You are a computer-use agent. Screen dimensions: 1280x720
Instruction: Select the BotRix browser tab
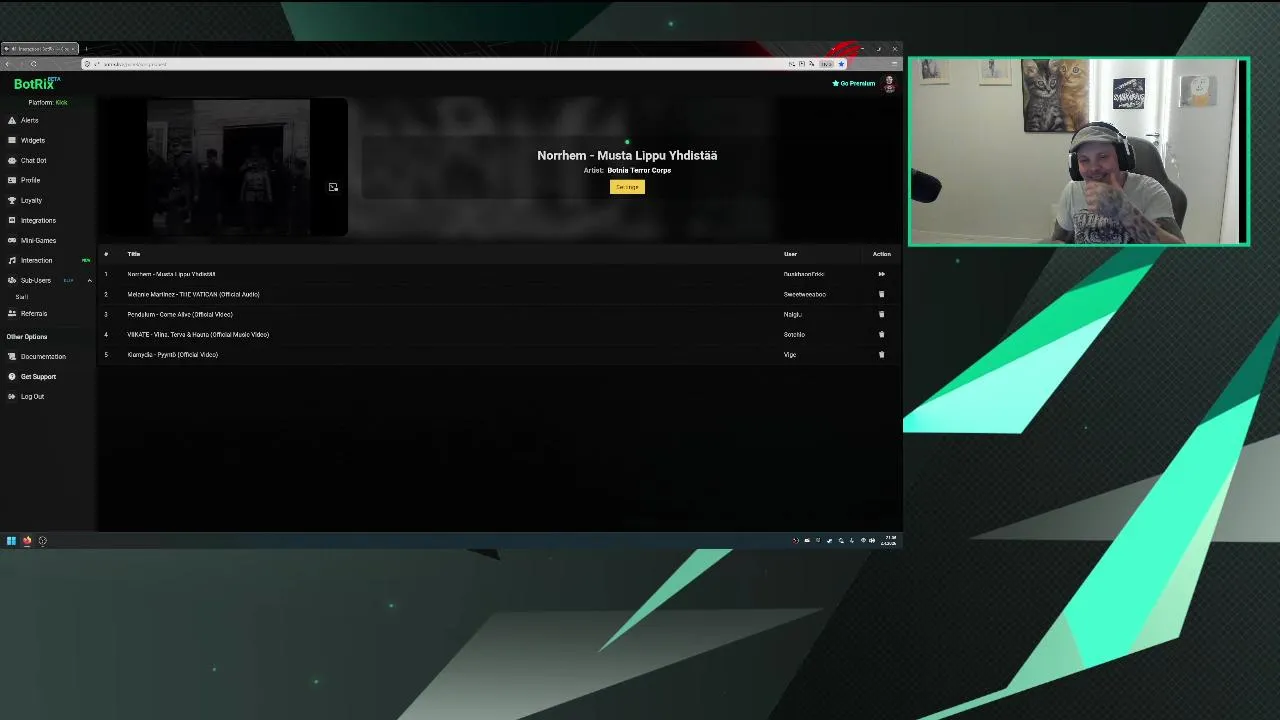click(x=39, y=48)
